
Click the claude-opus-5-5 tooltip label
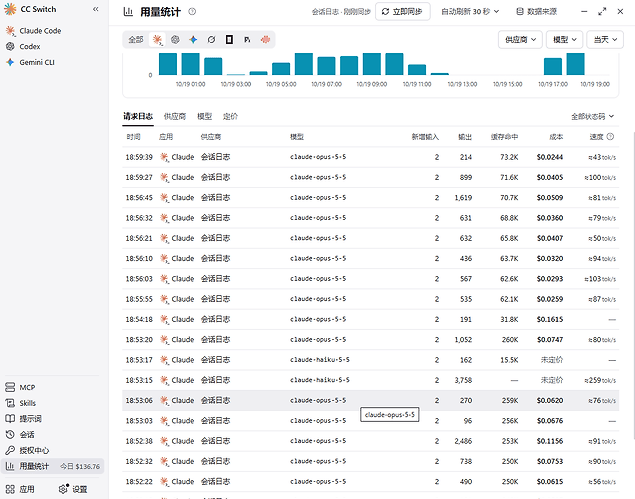(390, 415)
